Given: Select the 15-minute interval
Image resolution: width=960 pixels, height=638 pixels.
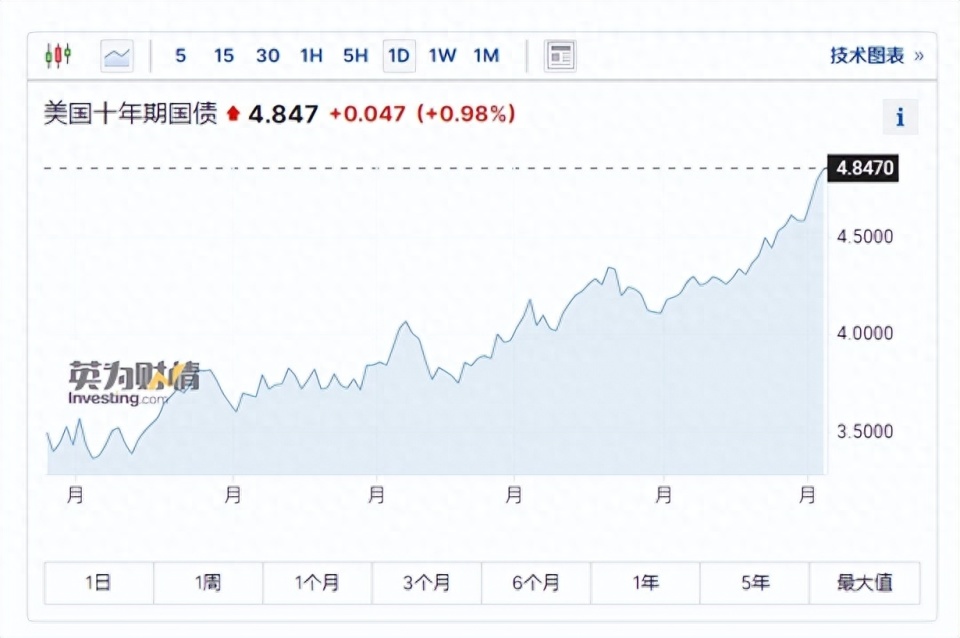Looking at the screenshot, I should click(x=224, y=56).
